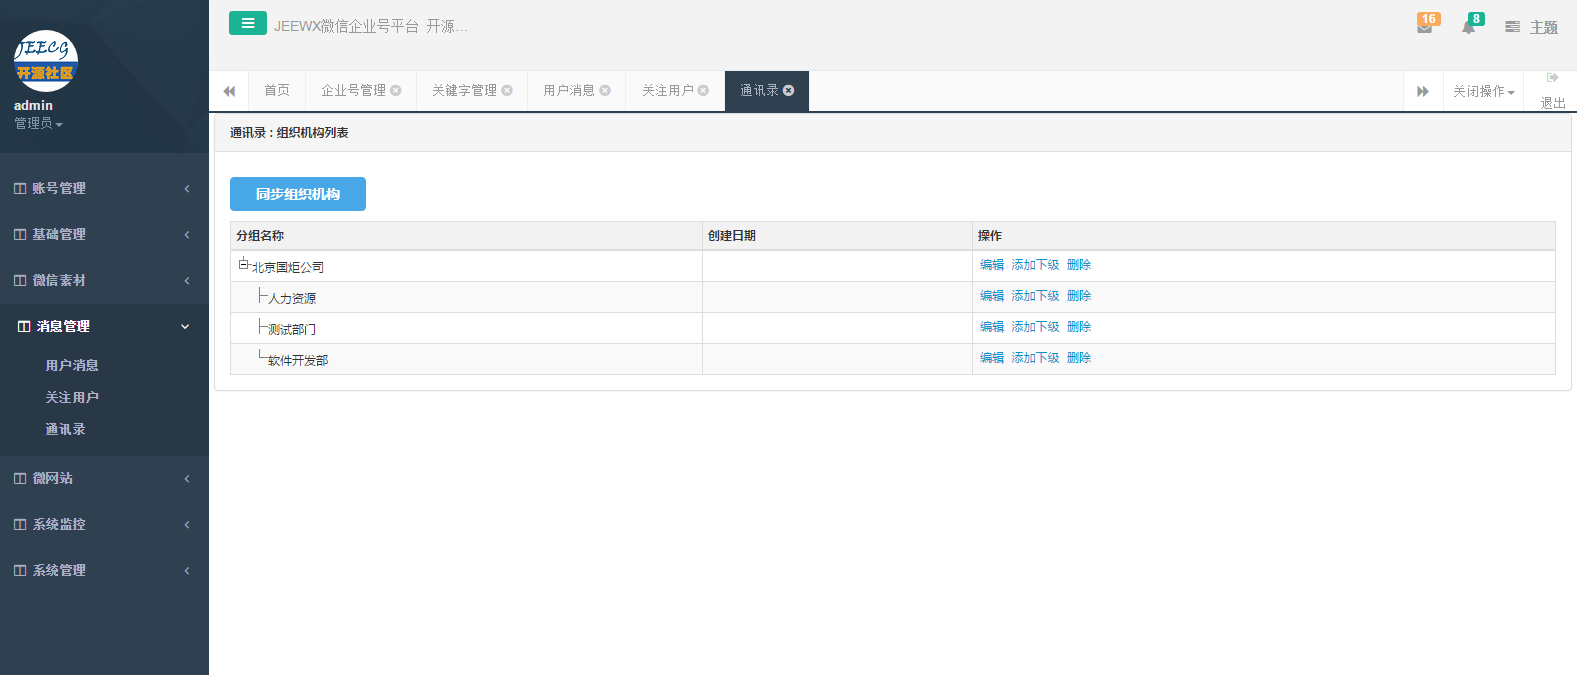Toggle sidebar with green hamburger button
1577x675 pixels.
pyautogui.click(x=247, y=23)
